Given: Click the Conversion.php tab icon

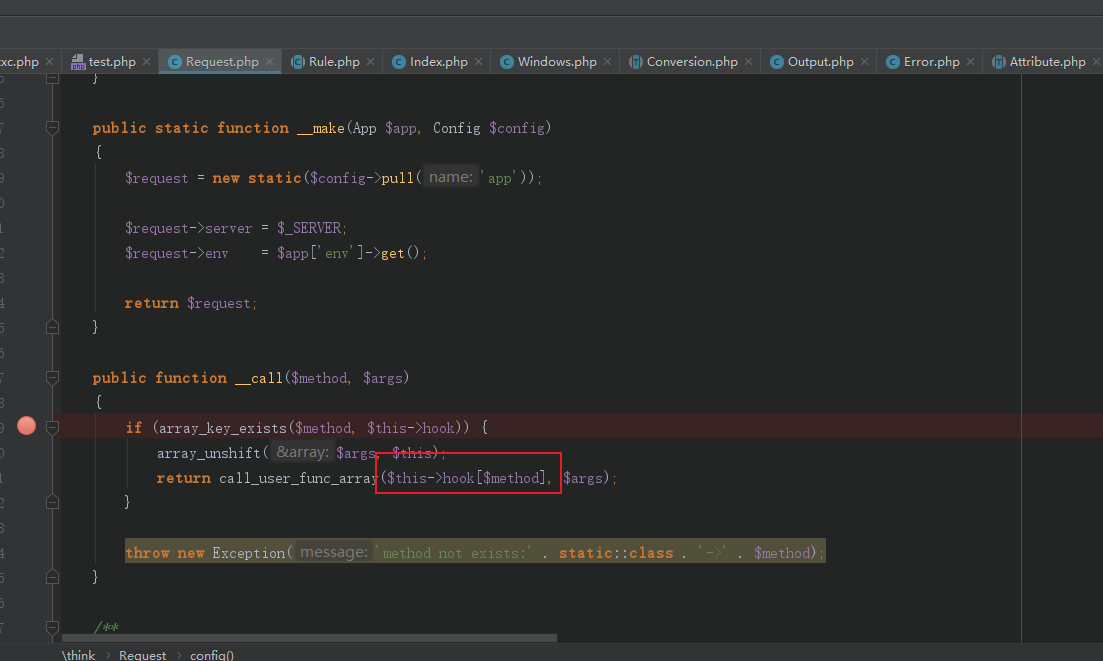Looking at the screenshot, I should point(635,62).
